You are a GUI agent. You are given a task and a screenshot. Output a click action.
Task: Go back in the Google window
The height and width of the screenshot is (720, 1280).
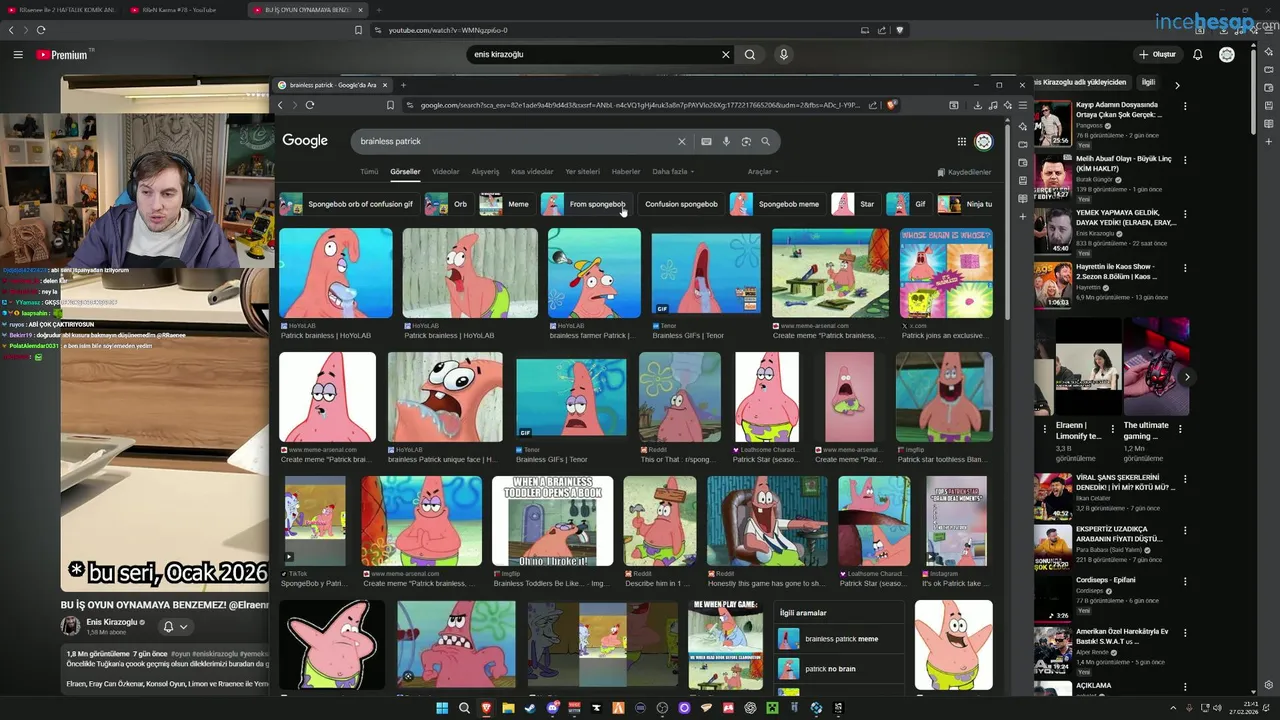(280, 105)
